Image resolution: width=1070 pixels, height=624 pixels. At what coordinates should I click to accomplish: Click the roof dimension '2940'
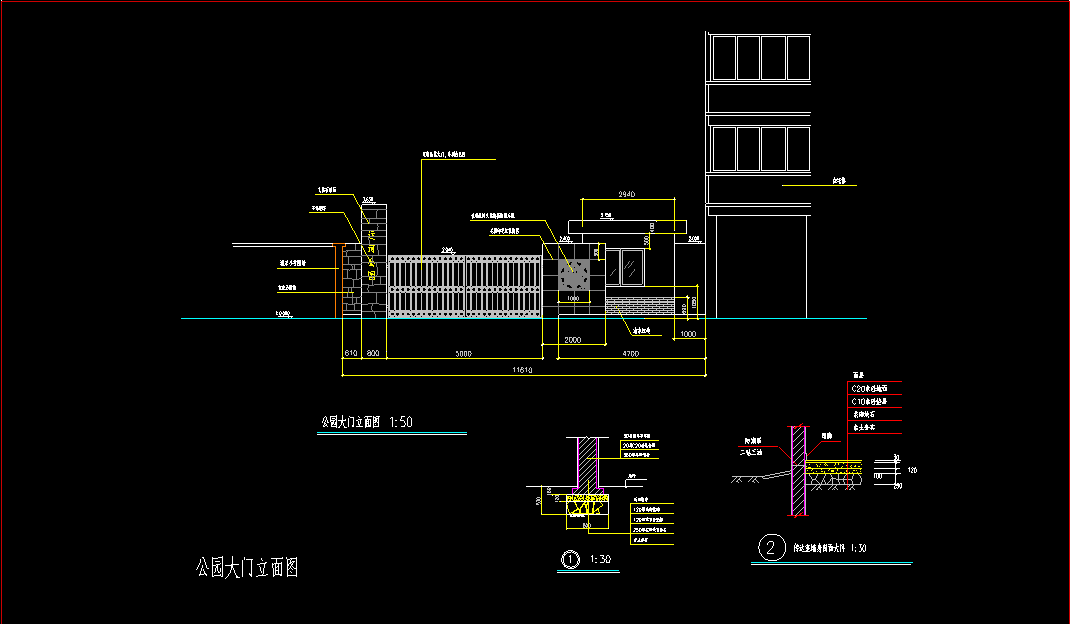point(626,195)
